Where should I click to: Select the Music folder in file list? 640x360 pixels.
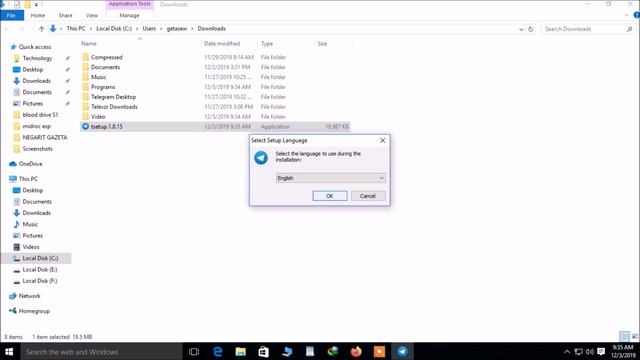tap(98, 77)
